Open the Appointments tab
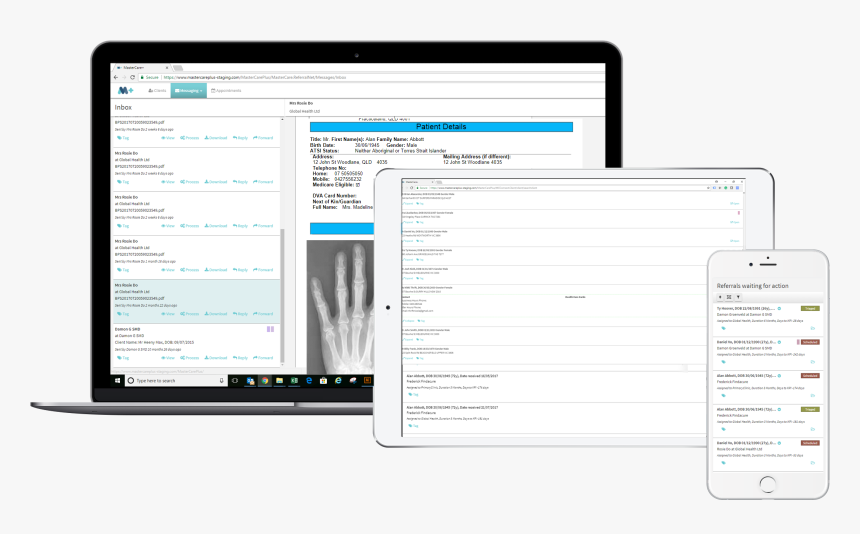The height and width of the screenshot is (534, 860). [x=226, y=90]
